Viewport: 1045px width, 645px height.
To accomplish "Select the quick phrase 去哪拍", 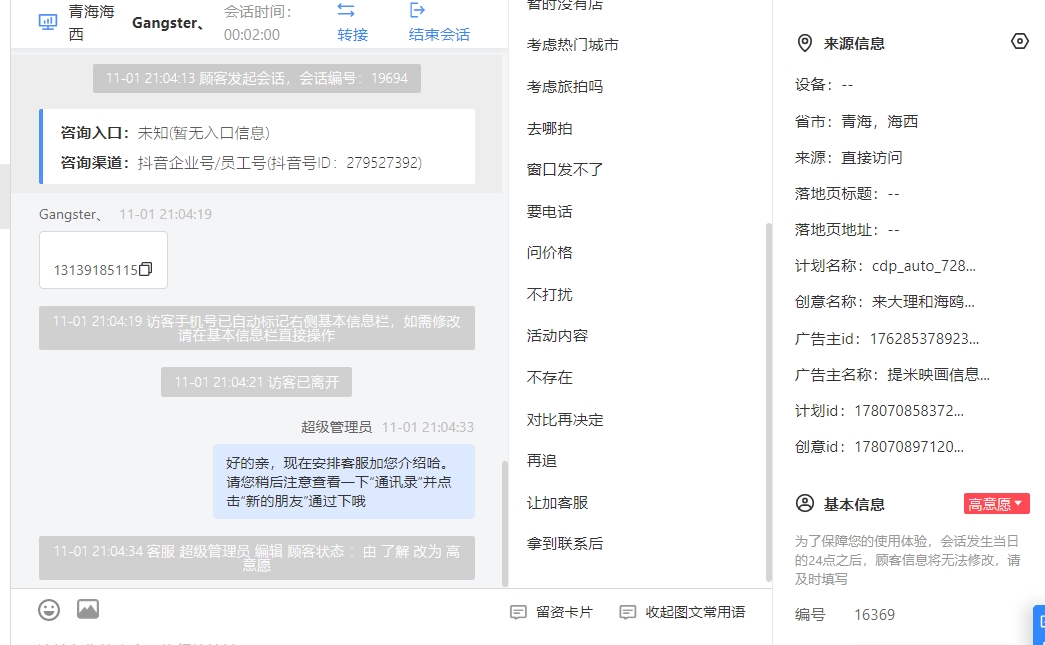I will pos(549,129).
